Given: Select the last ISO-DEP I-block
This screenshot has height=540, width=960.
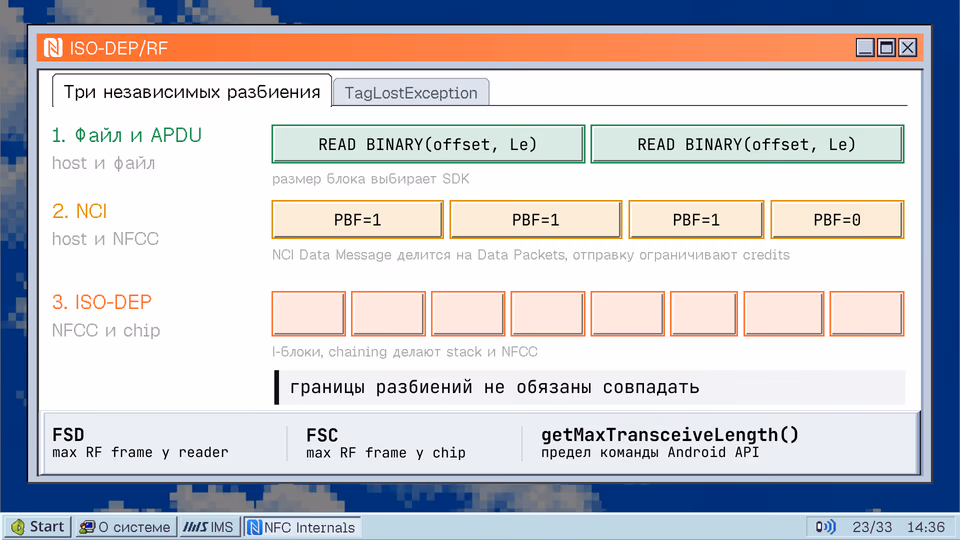Looking at the screenshot, I should 866,314.
